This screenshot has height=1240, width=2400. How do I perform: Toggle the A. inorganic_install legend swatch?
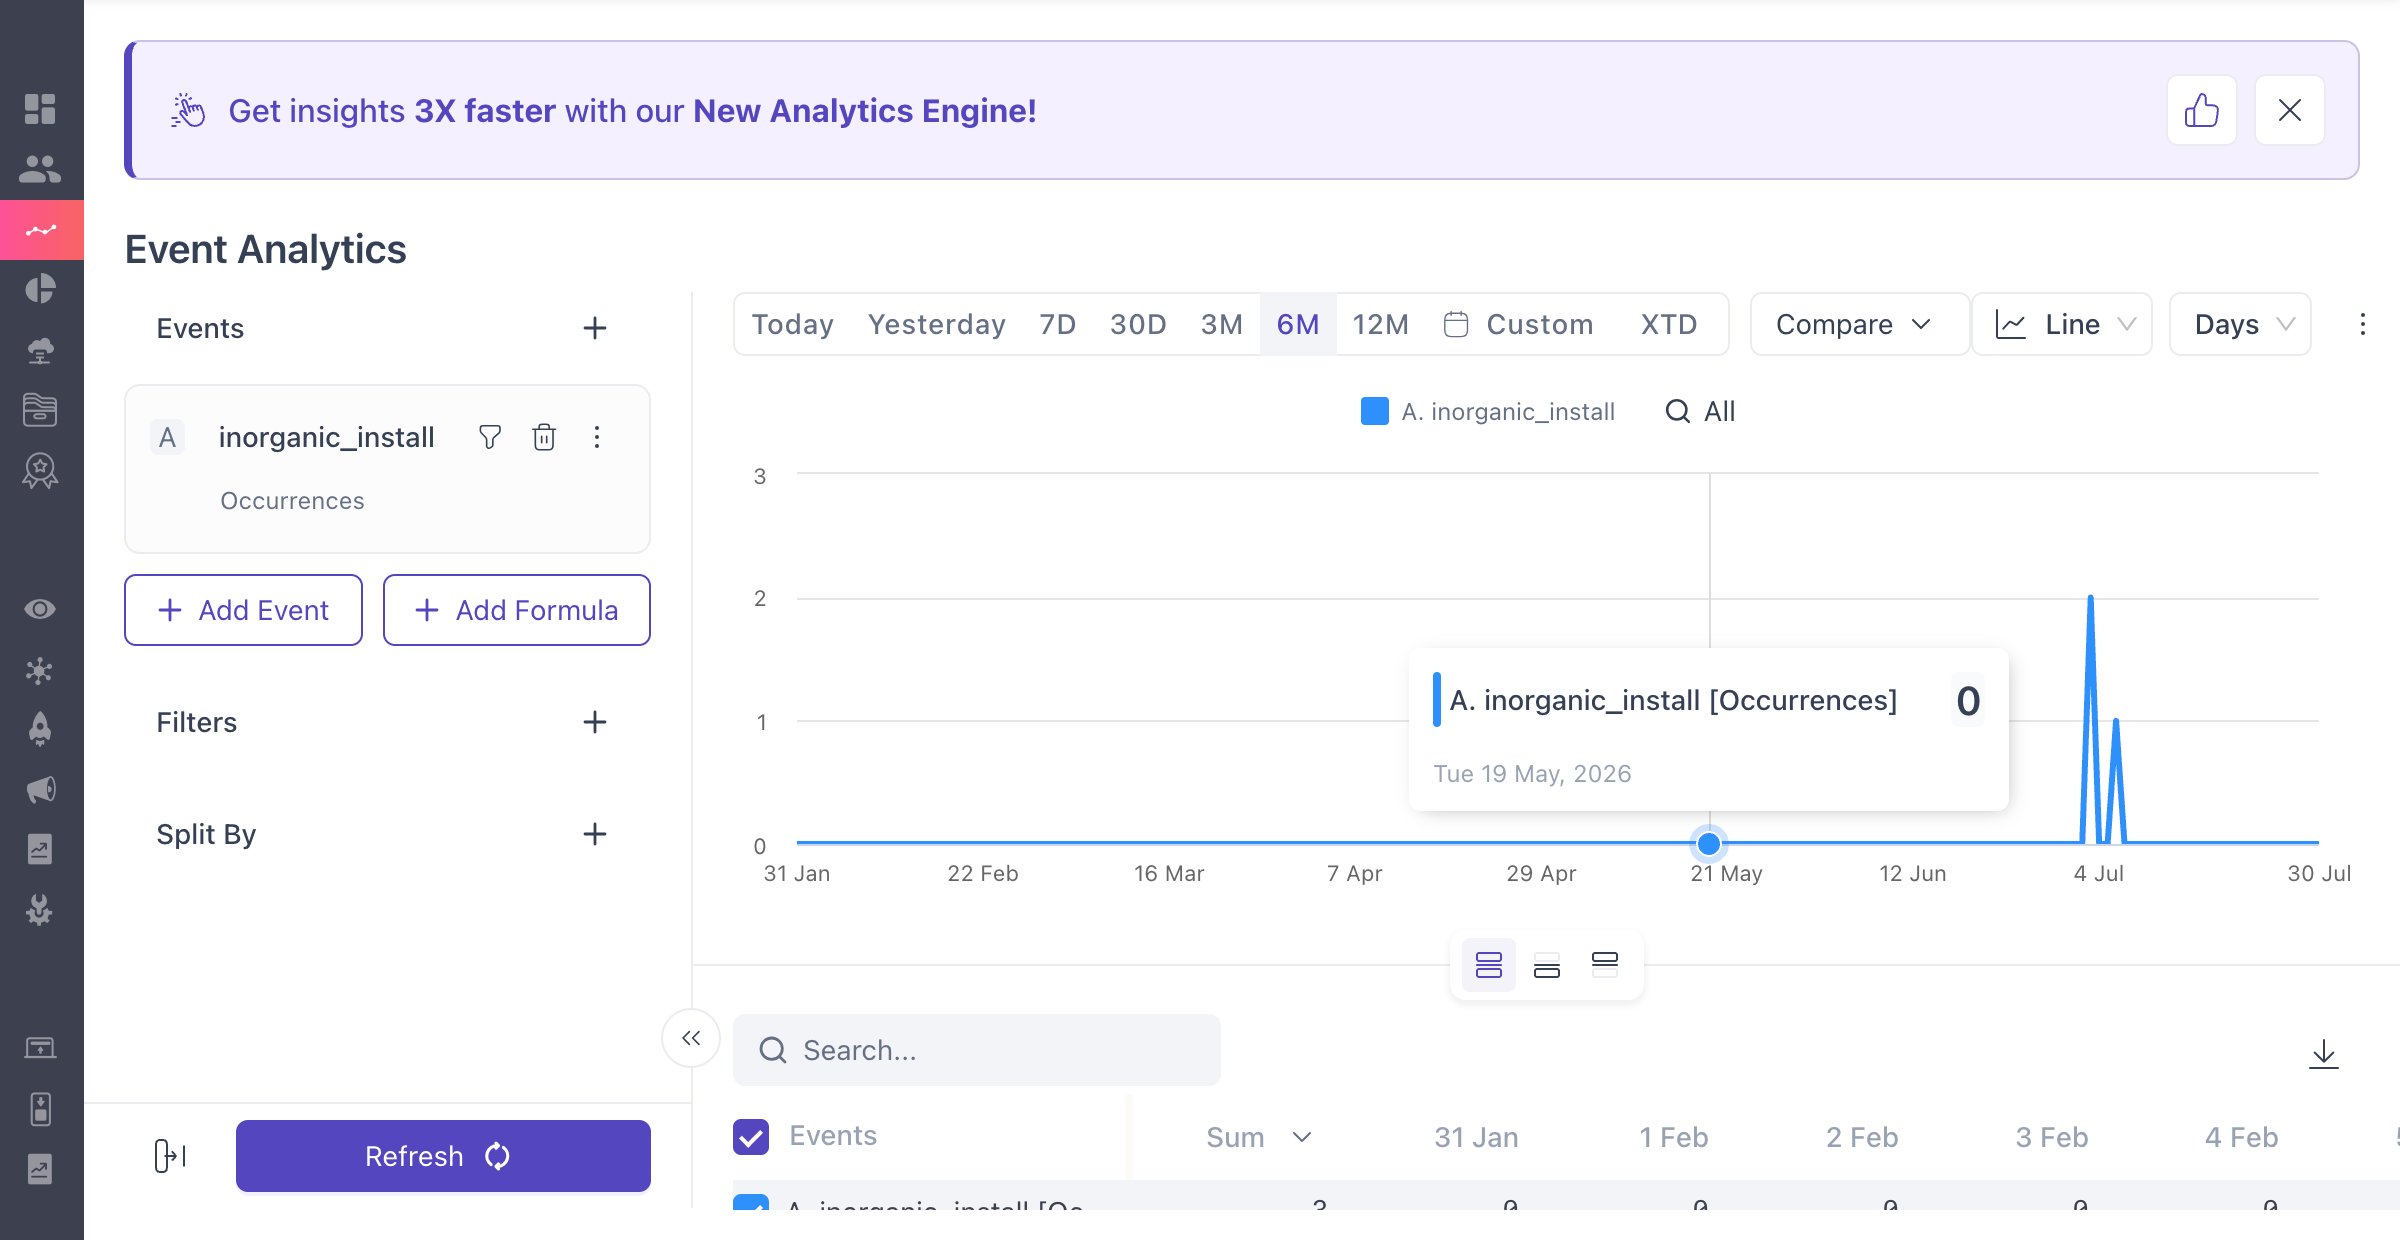[x=1375, y=411]
